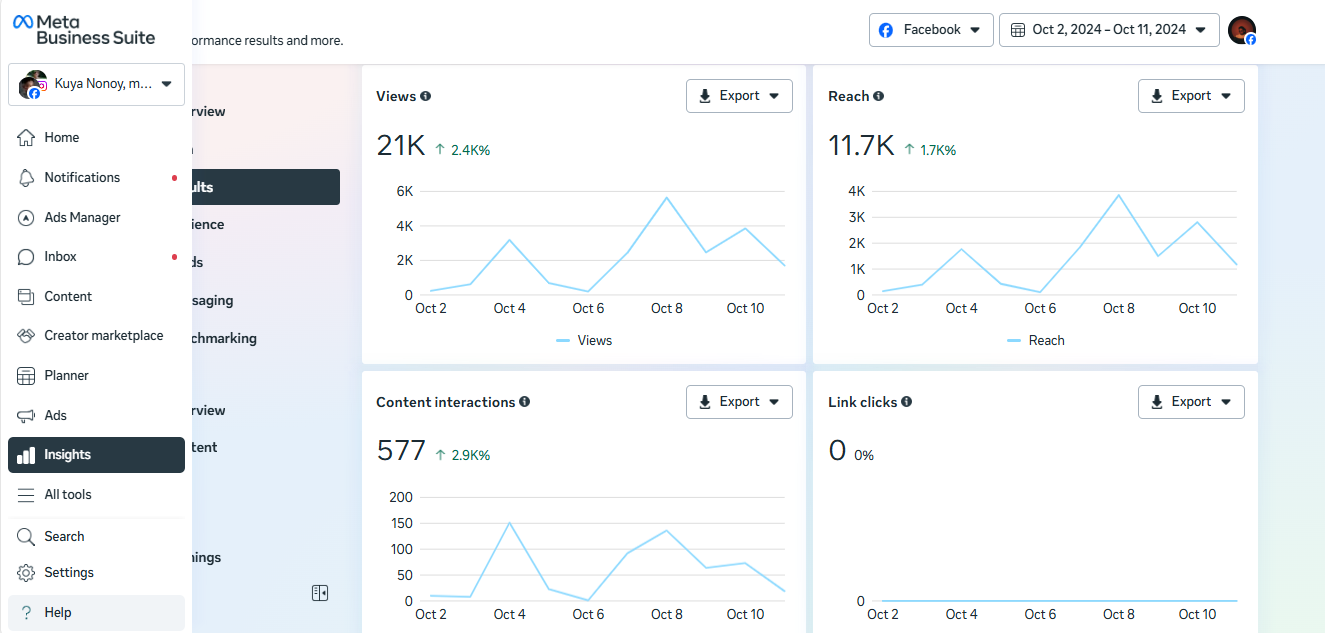1325x633 pixels.
Task: Click the Link clicks 0% value
Action: pos(864,455)
